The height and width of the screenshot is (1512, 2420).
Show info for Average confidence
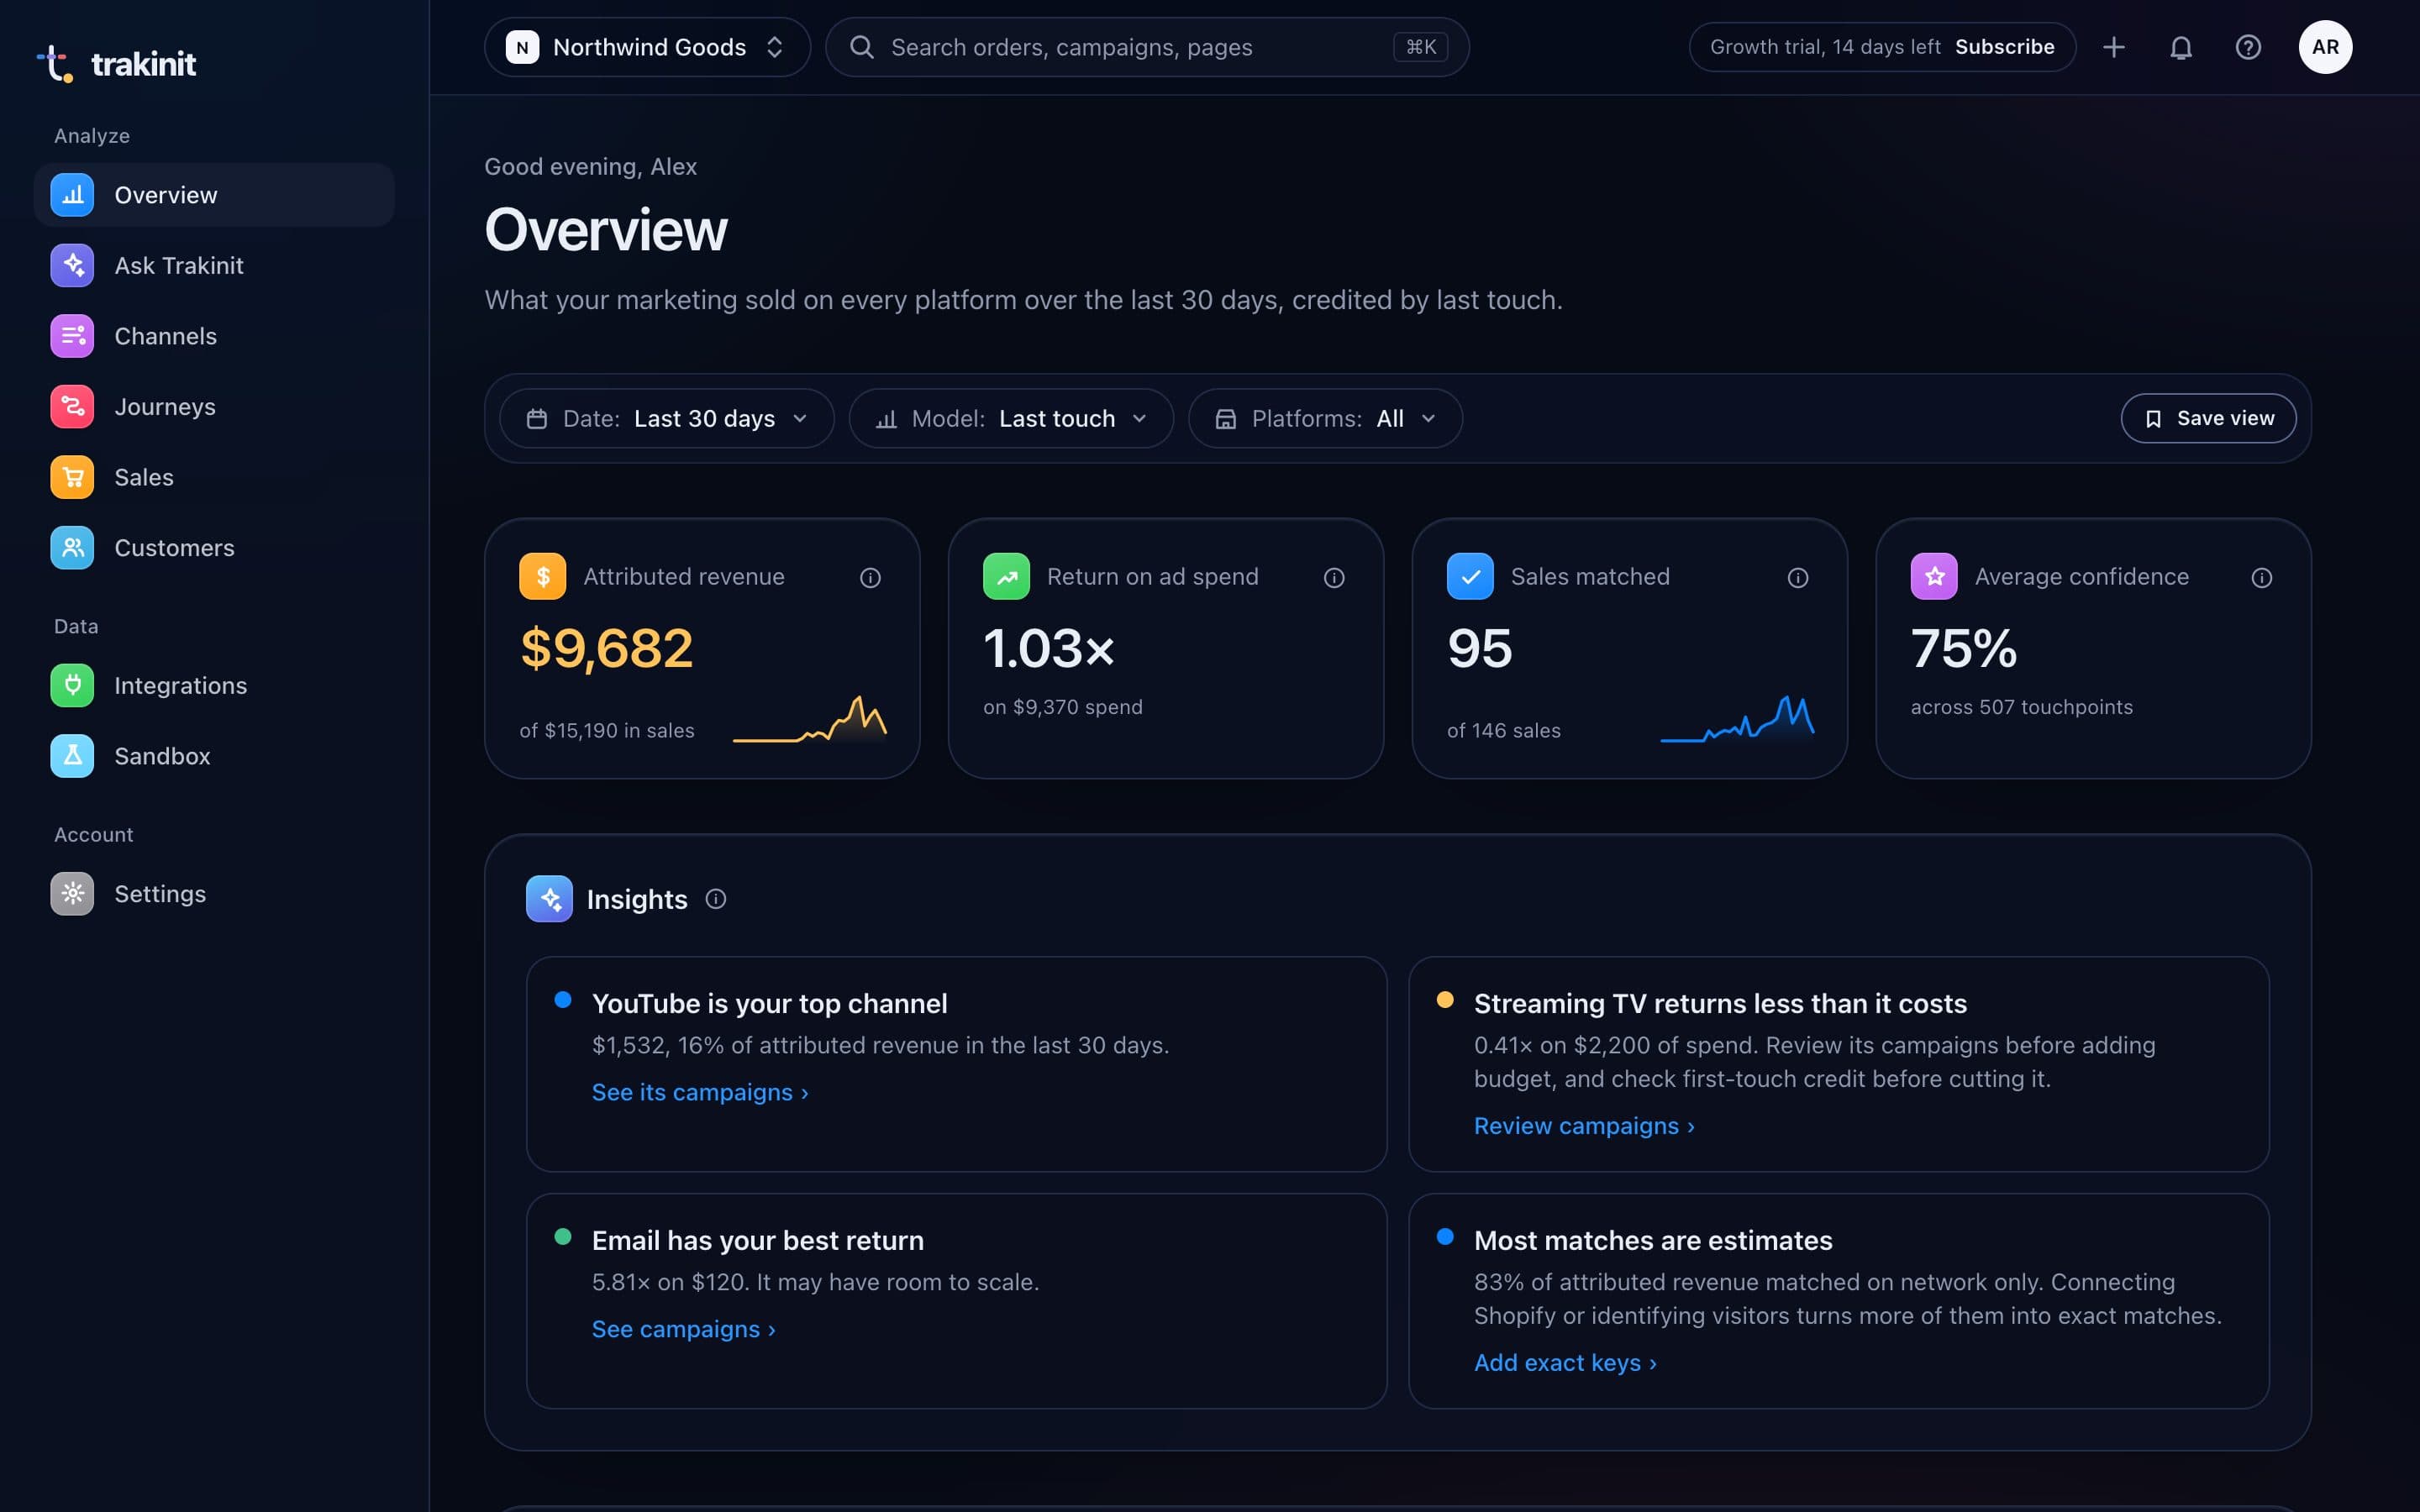point(2262,577)
